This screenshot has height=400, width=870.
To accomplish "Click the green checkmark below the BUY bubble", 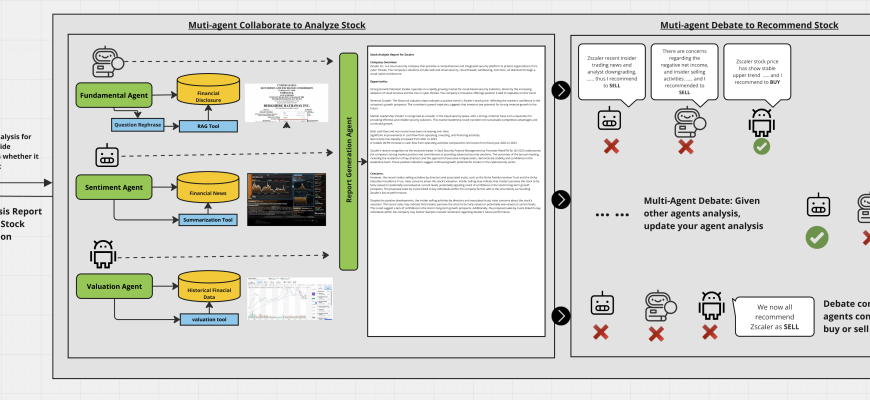I will [x=761, y=147].
